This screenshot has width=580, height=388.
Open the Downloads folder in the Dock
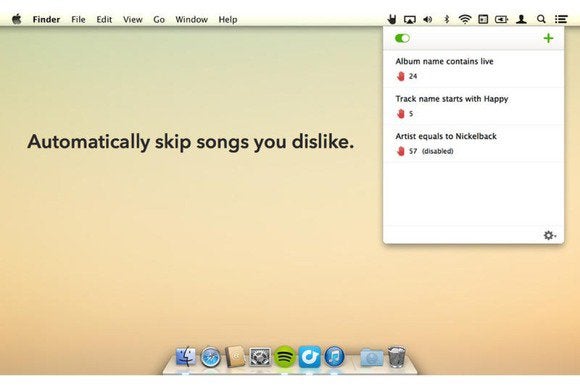point(372,357)
